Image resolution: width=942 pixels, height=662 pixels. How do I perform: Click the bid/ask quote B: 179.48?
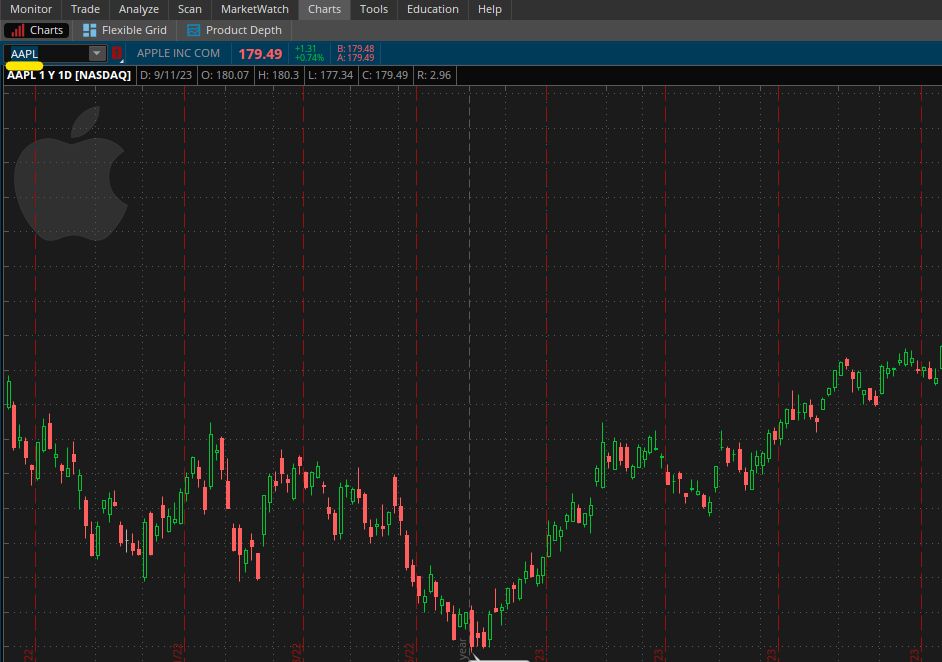point(355,49)
